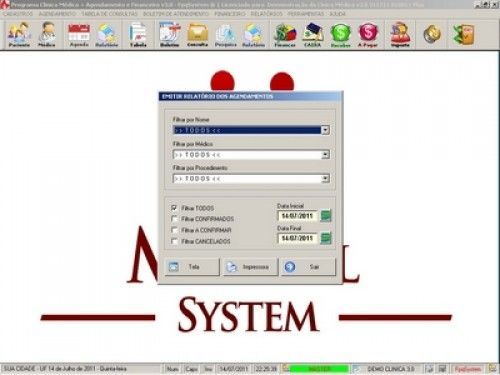Image resolution: width=500 pixels, height=375 pixels.
Task: Click the green MASTER status bar indicator
Action: point(319,369)
